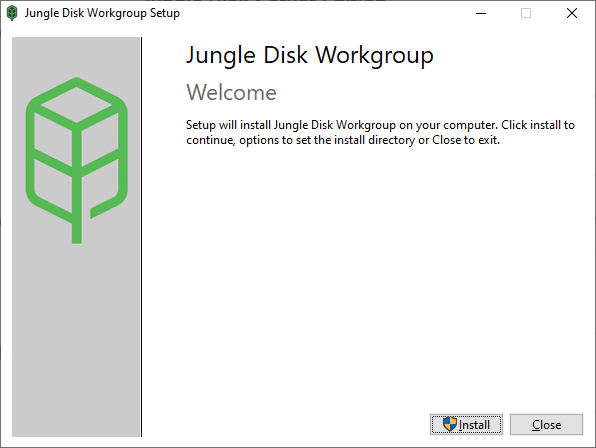The image size is (596, 448).
Task: Click the "Jungle Disk Workgroup Setup" title text
Action: (102, 13)
